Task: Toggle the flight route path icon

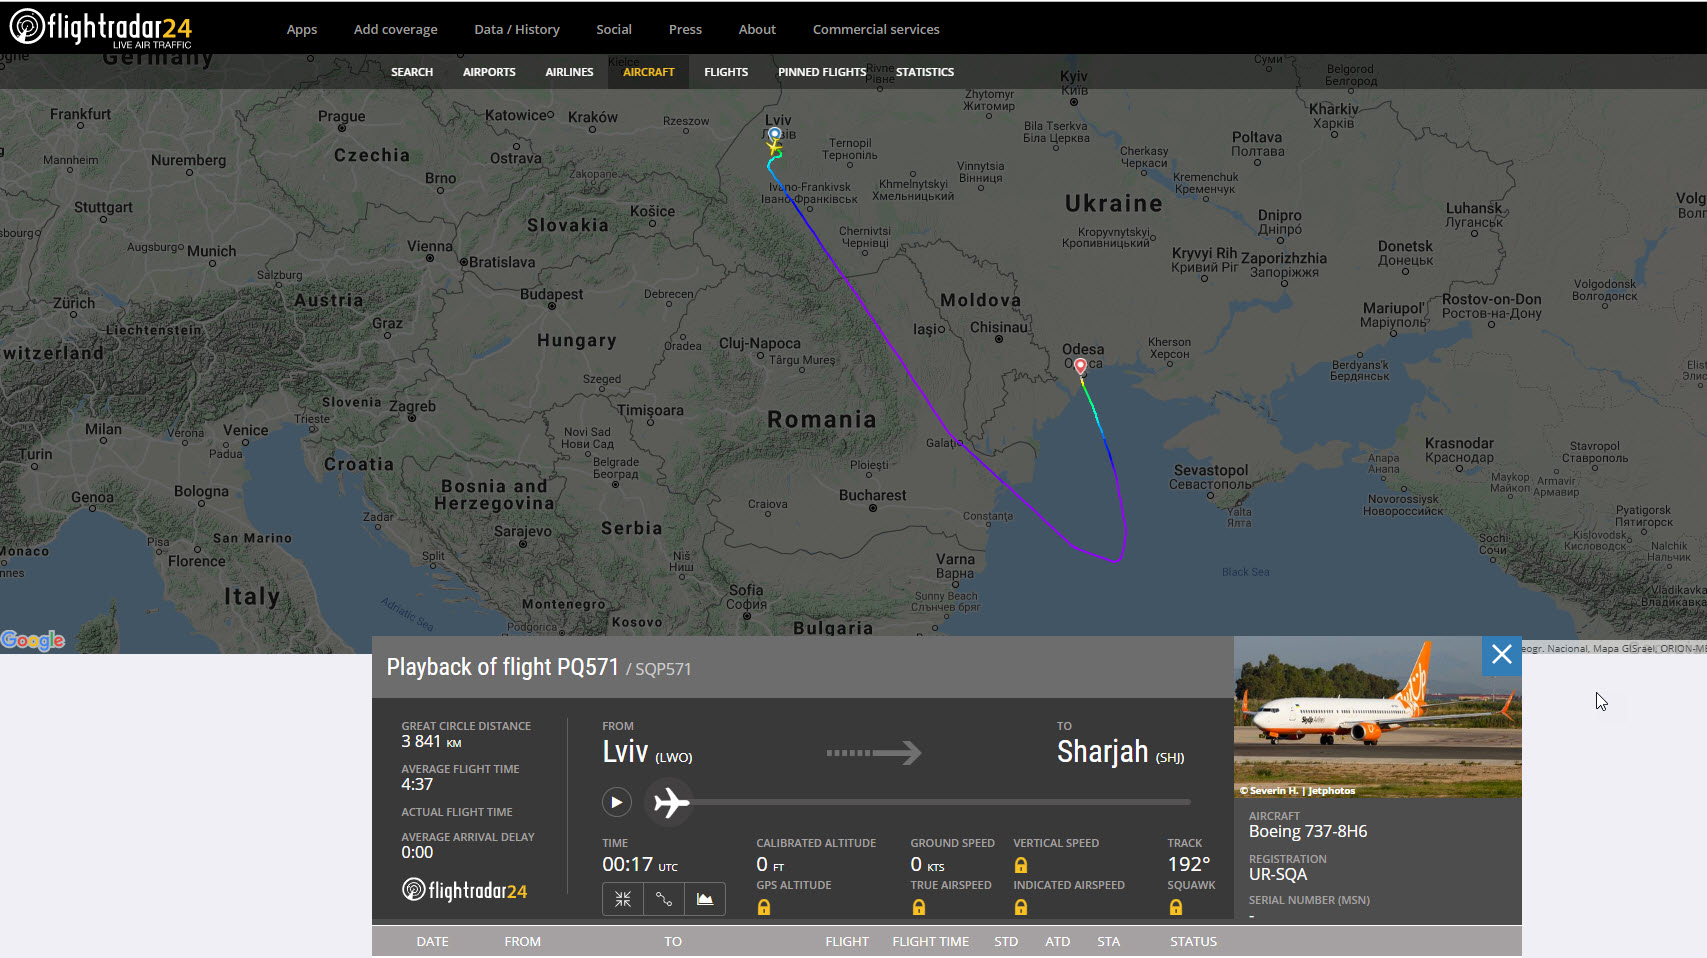Action: (x=664, y=899)
